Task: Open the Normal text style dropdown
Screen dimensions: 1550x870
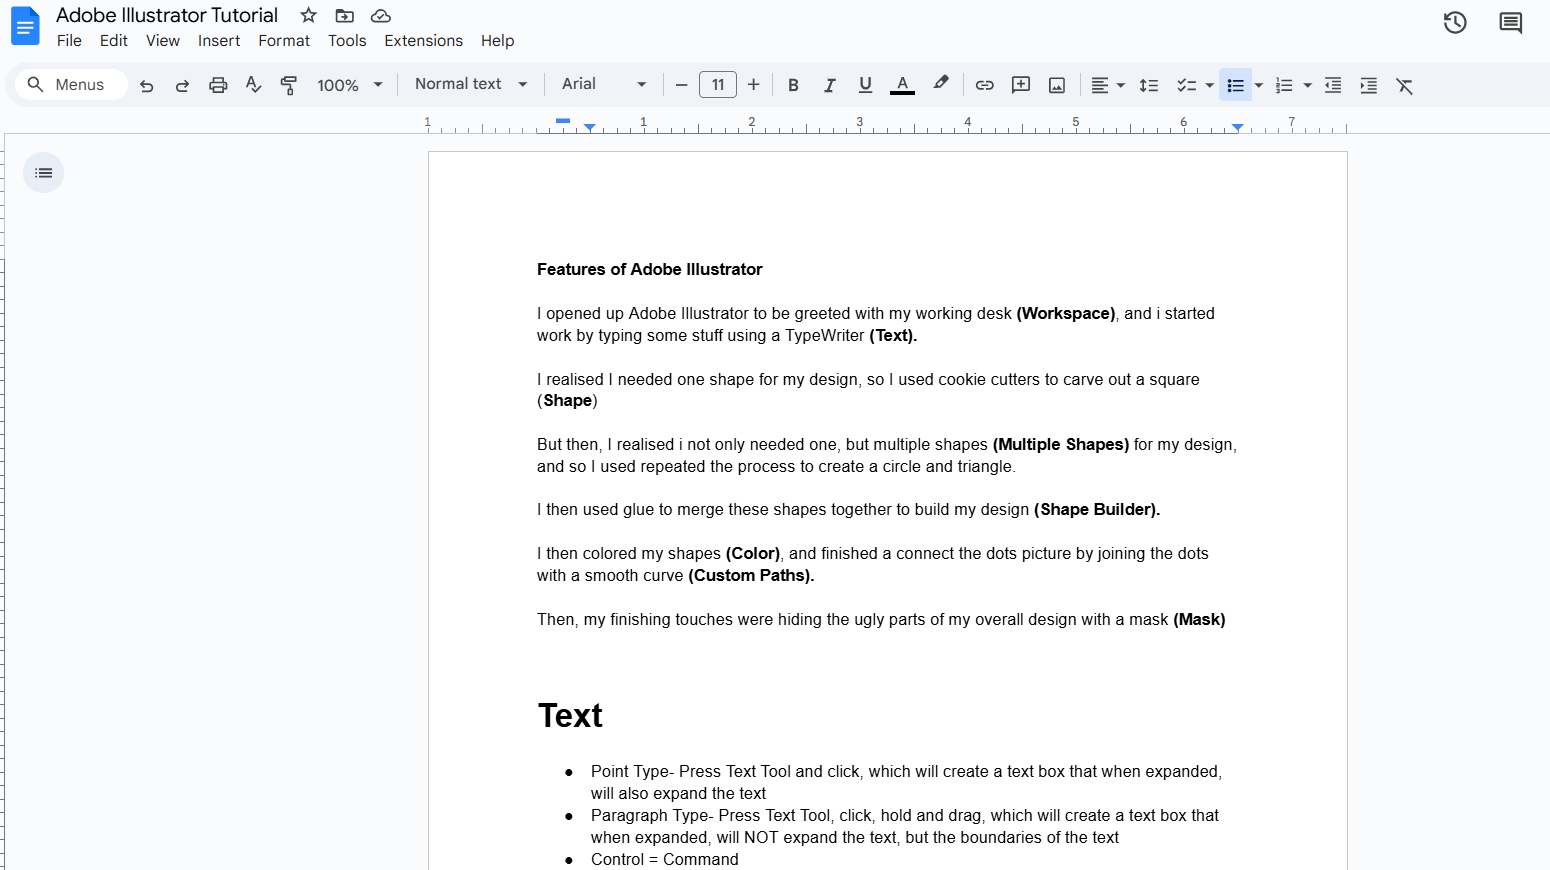Action: [471, 85]
